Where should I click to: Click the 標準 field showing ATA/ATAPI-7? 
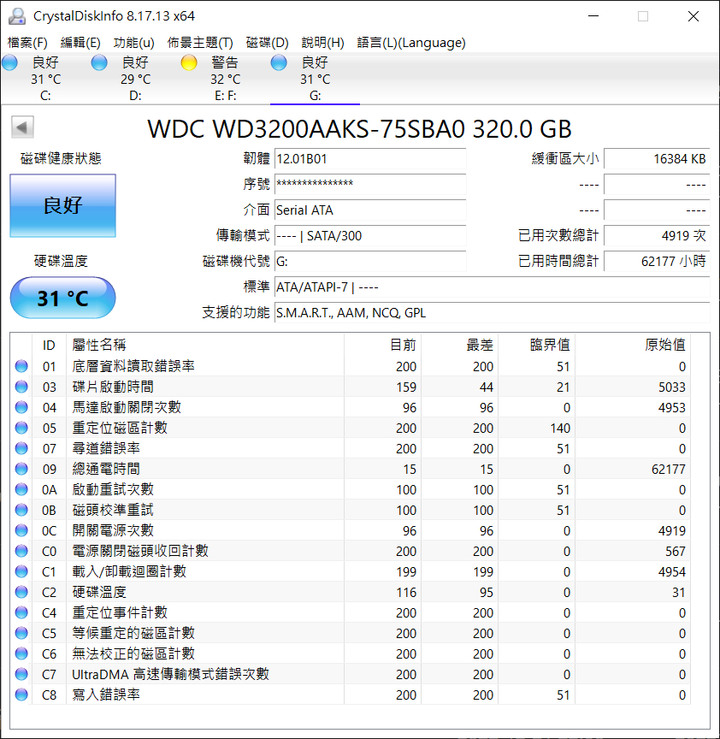tap(492, 287)
